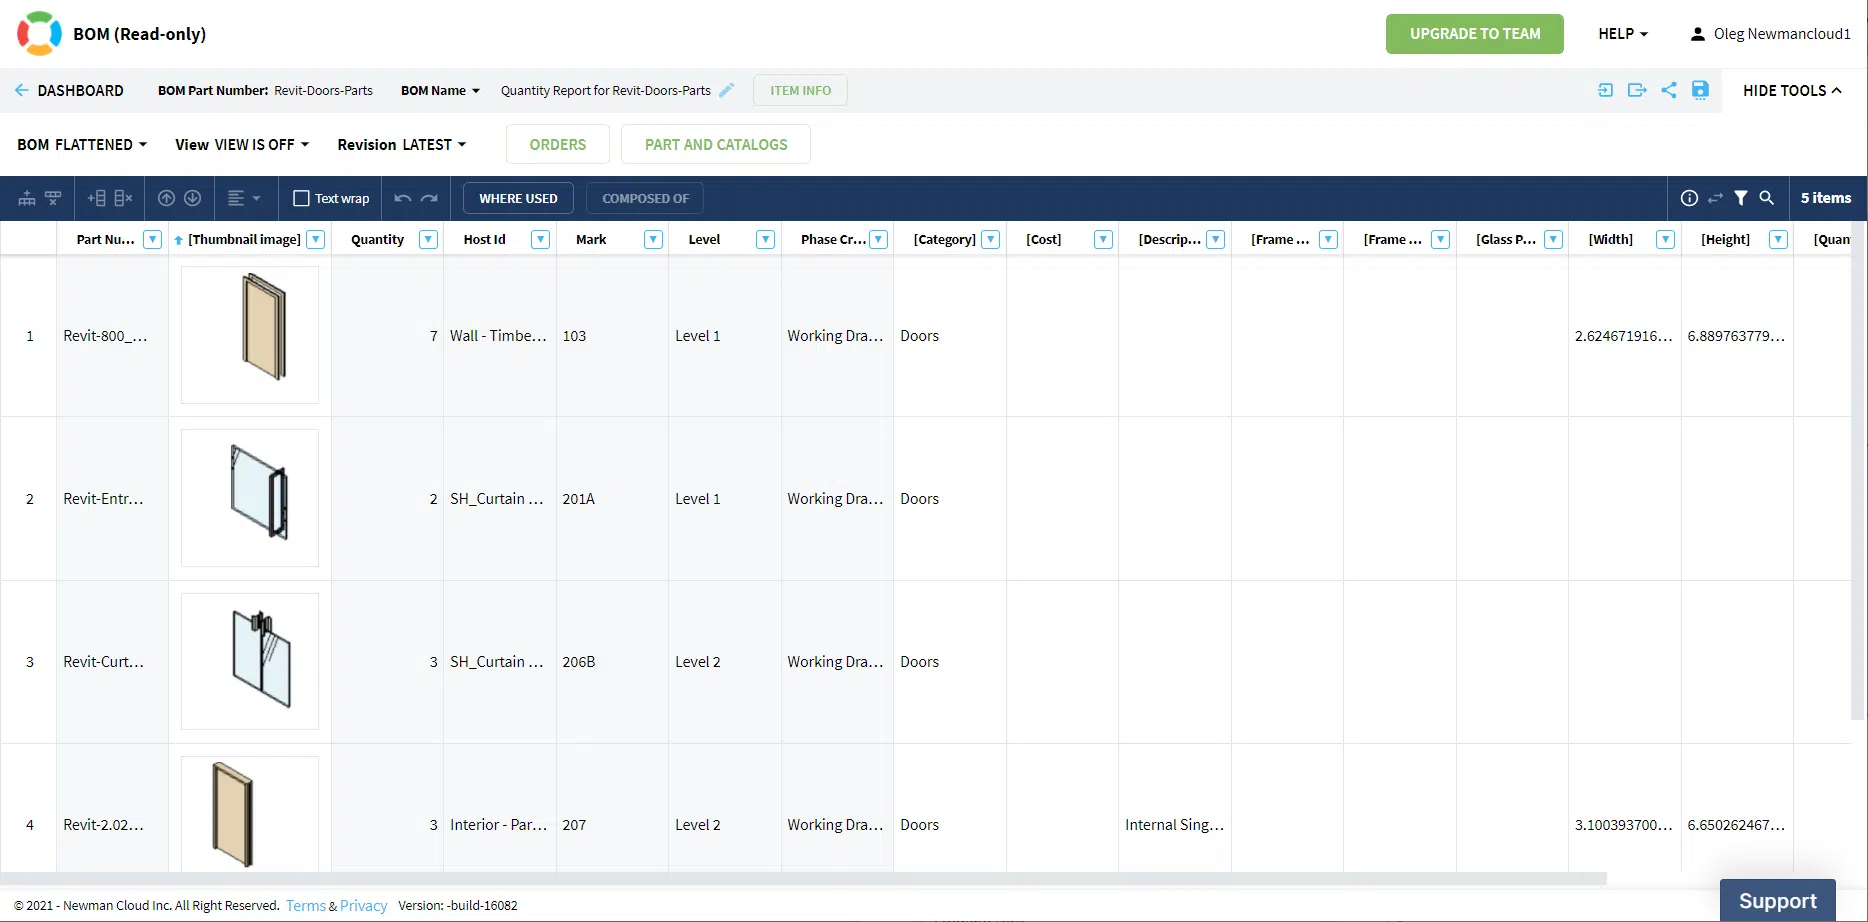Screen dimensions: 1868x922
Task: Click the UPGRADE TO TEAM button
Action: (1475, 34)
